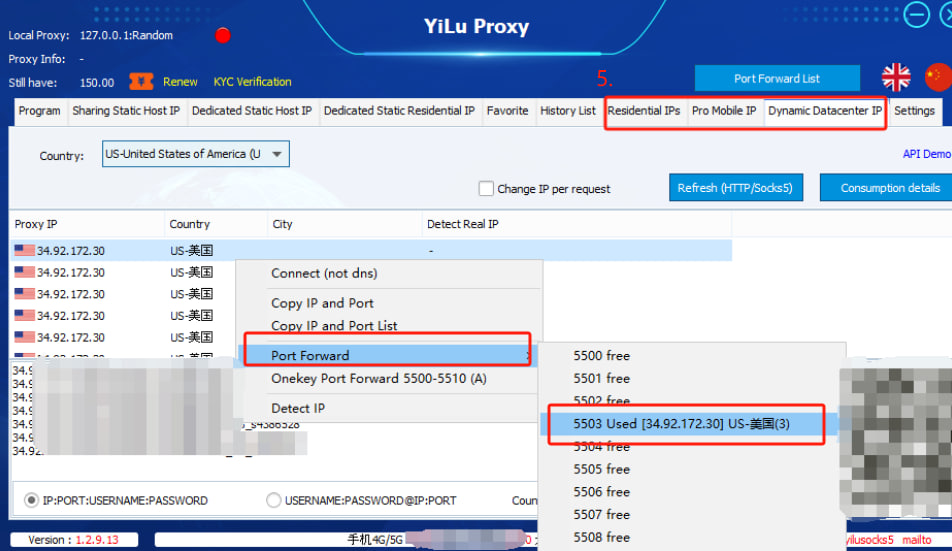Choose Connect (not dns) menu entry
Screen dimensions: 952x551
[x=389, y=273]
